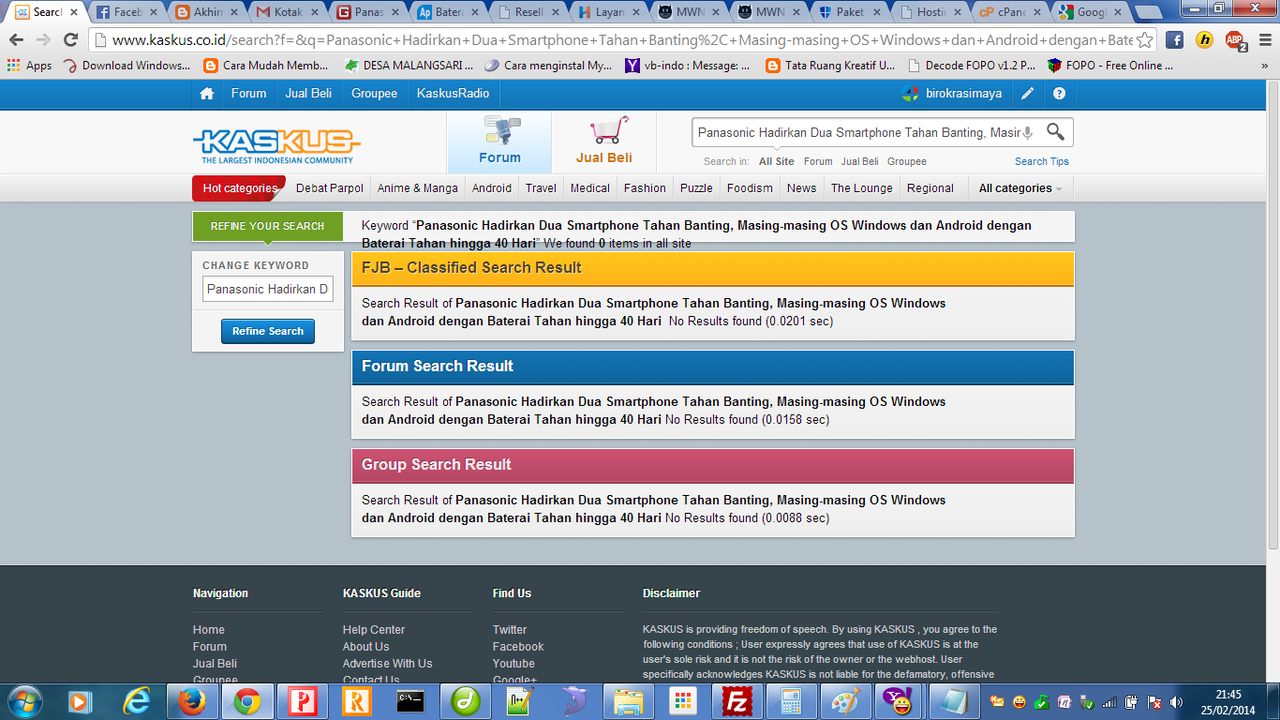Screen dimensions: 1280x720
Task: Click the browser forward arrow
Action: [43, 40]
